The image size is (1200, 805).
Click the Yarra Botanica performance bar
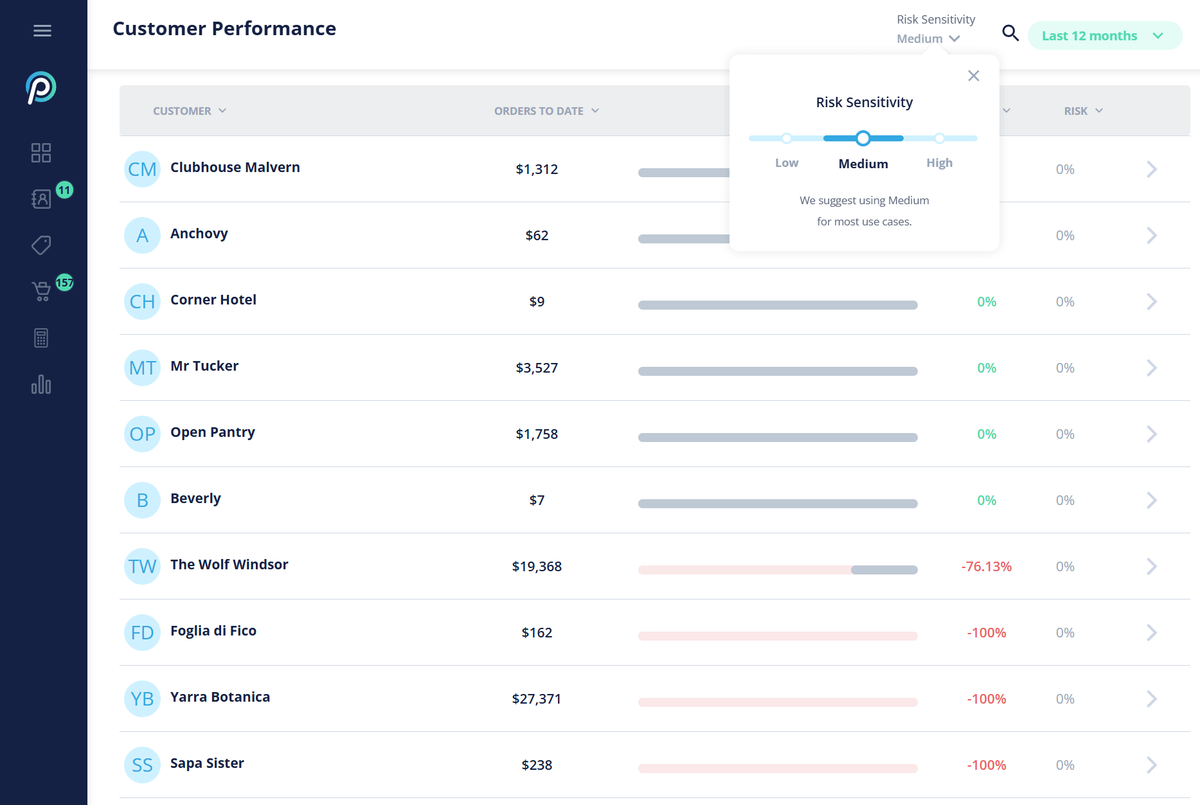(x=778, y=702)
